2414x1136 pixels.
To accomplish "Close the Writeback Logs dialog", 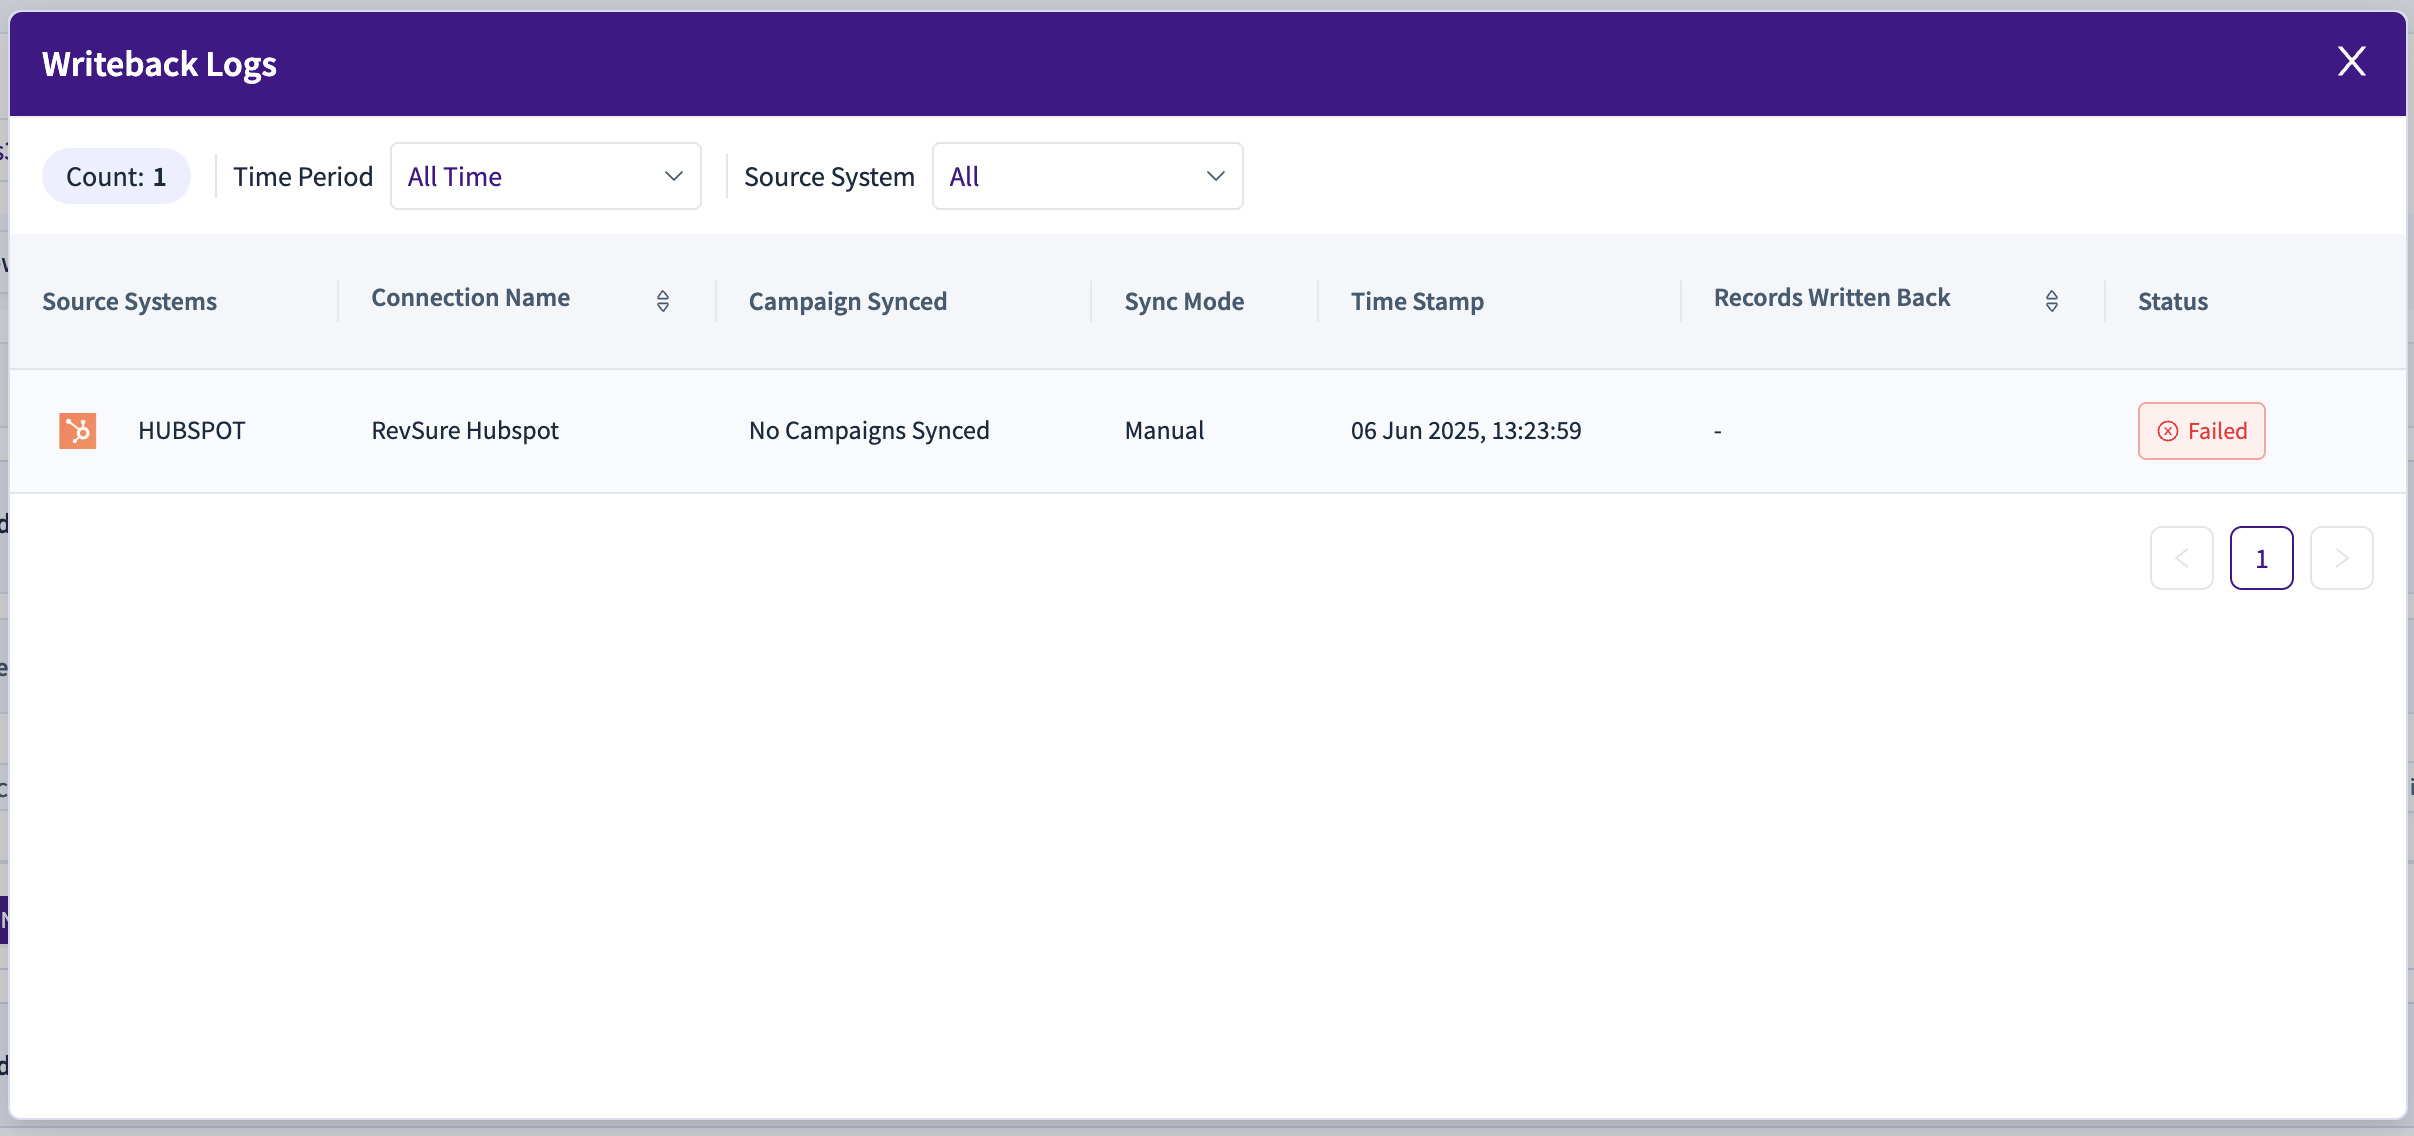I will tap(2351, 62).
